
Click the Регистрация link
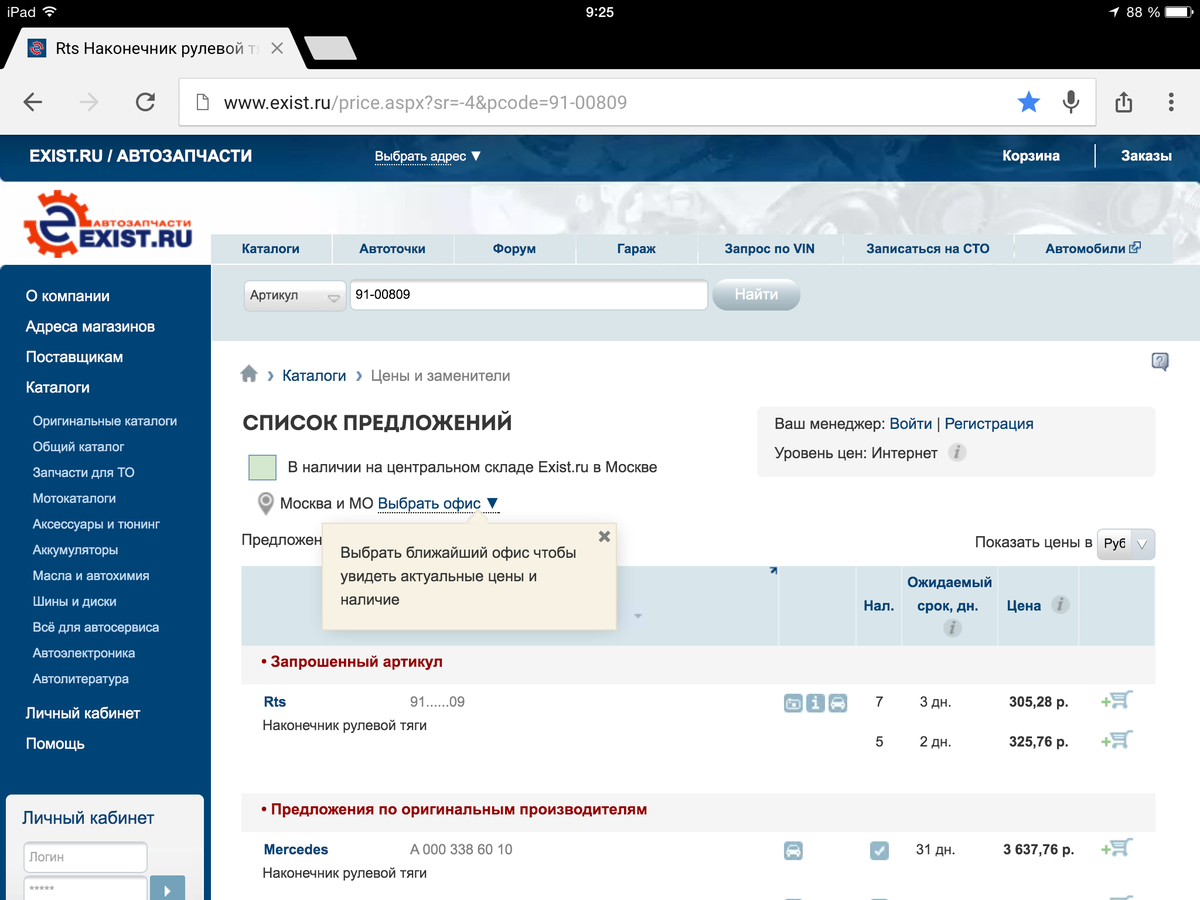click(989, 423)
